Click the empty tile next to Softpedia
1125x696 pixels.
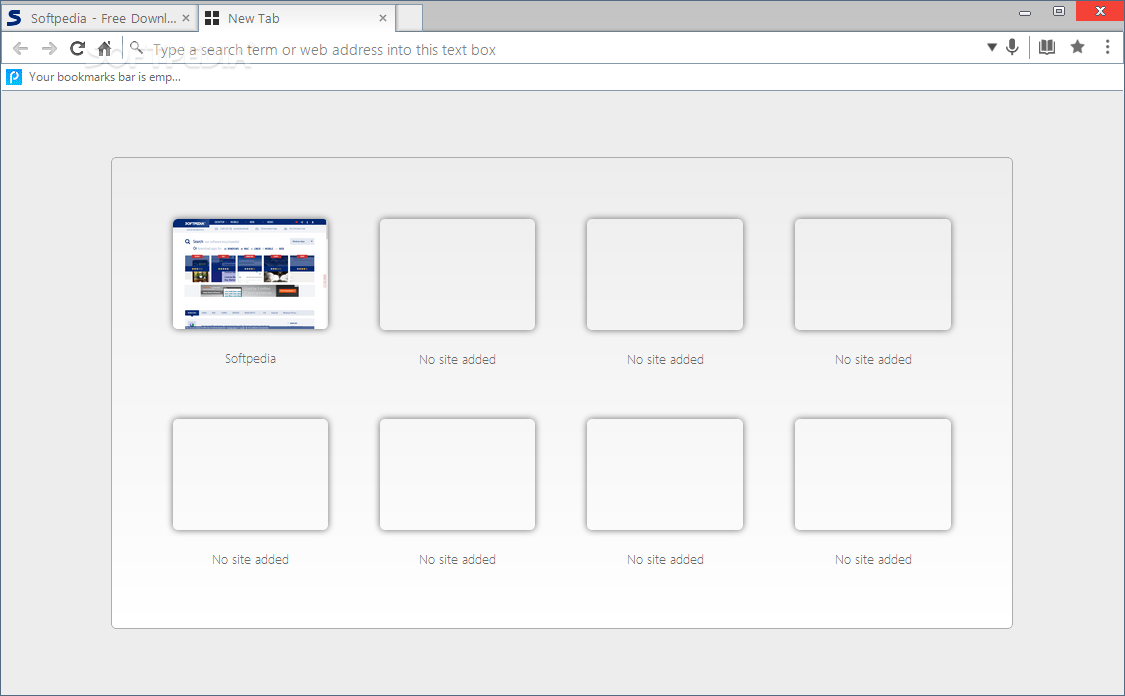(457, 274)
